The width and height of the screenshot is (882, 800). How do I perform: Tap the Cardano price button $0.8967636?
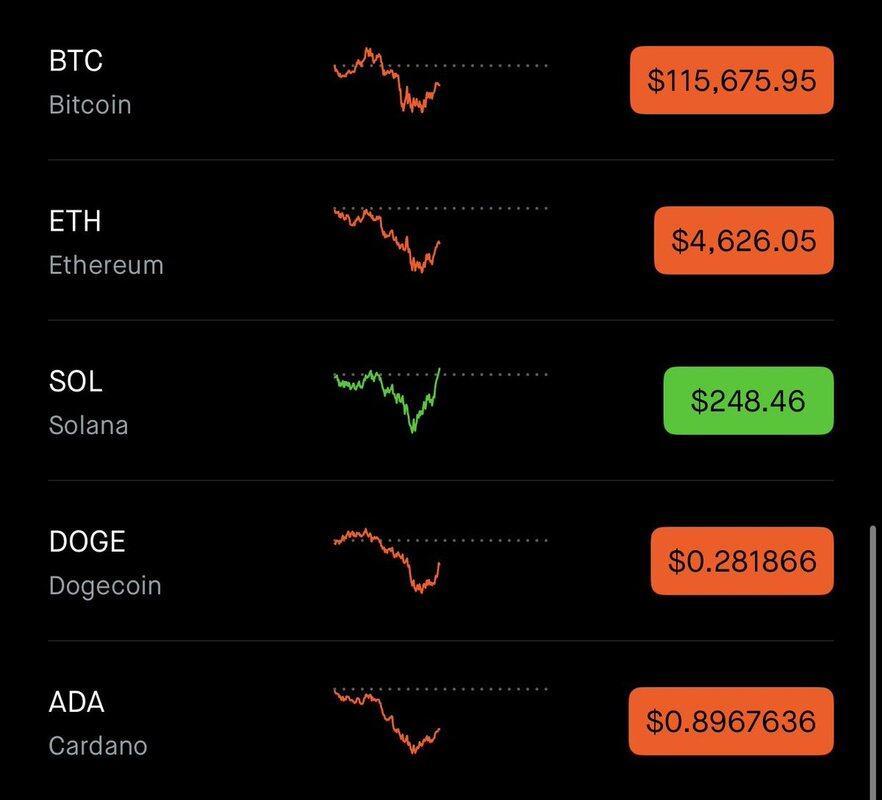(731, 721)
